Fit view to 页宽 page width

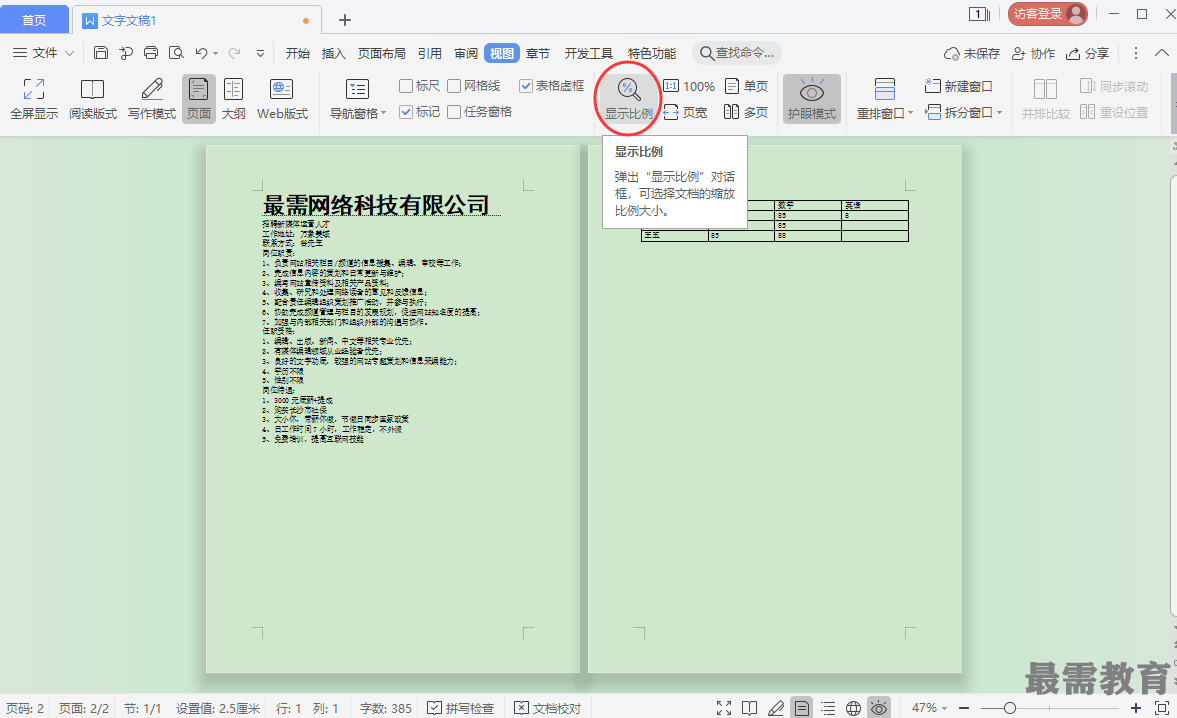click(x=685, y=113)
